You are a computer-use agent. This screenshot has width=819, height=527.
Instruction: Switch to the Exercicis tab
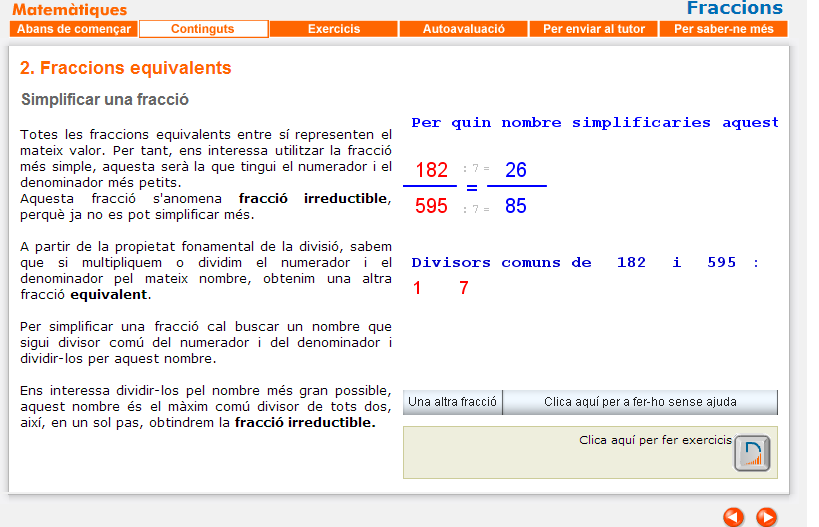point(333,29)
